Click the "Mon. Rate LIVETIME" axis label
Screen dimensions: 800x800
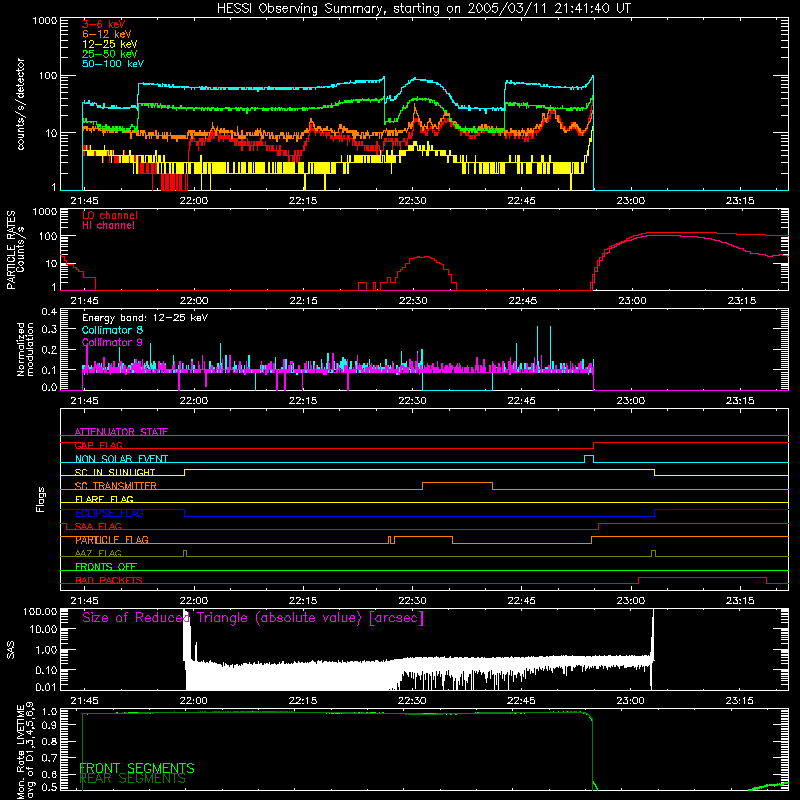pyautogui.click(x=26, y=752)
